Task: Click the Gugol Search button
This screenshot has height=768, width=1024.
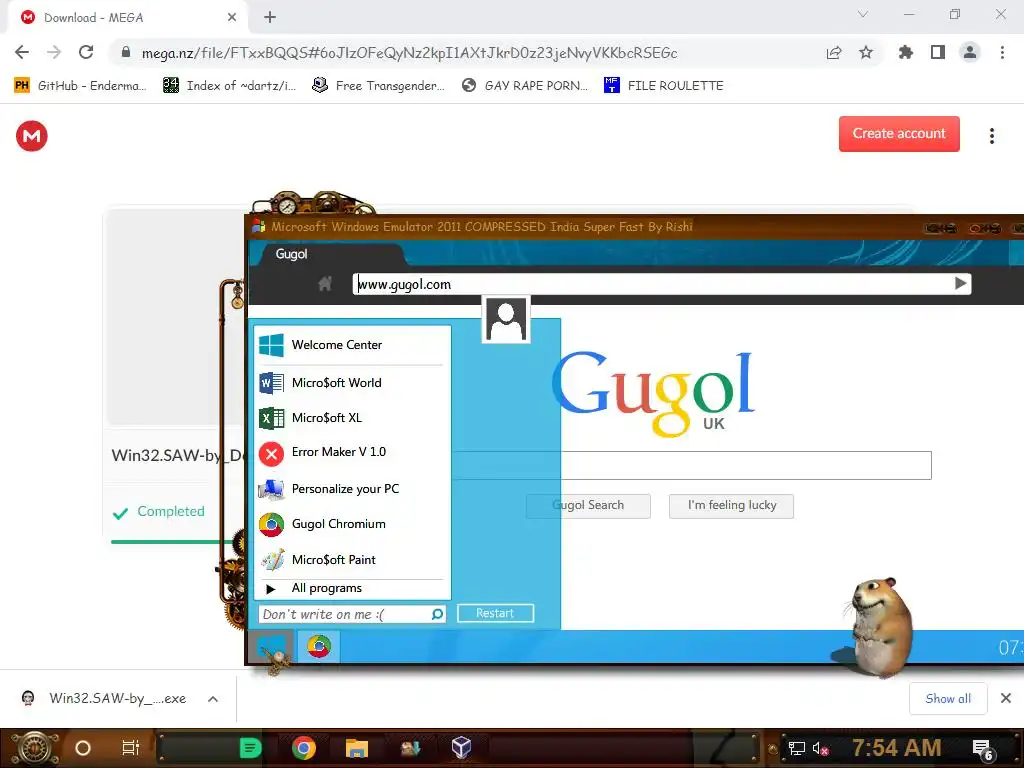Action: click(x=588, y=505)
